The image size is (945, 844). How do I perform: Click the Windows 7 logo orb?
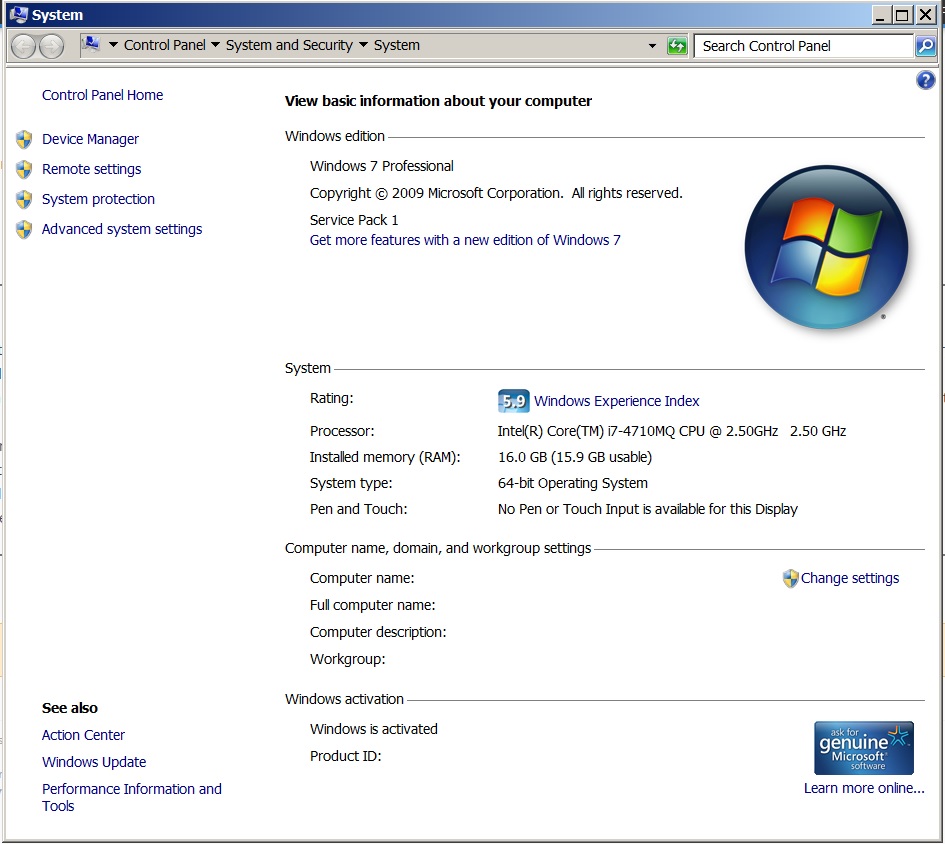826,247
